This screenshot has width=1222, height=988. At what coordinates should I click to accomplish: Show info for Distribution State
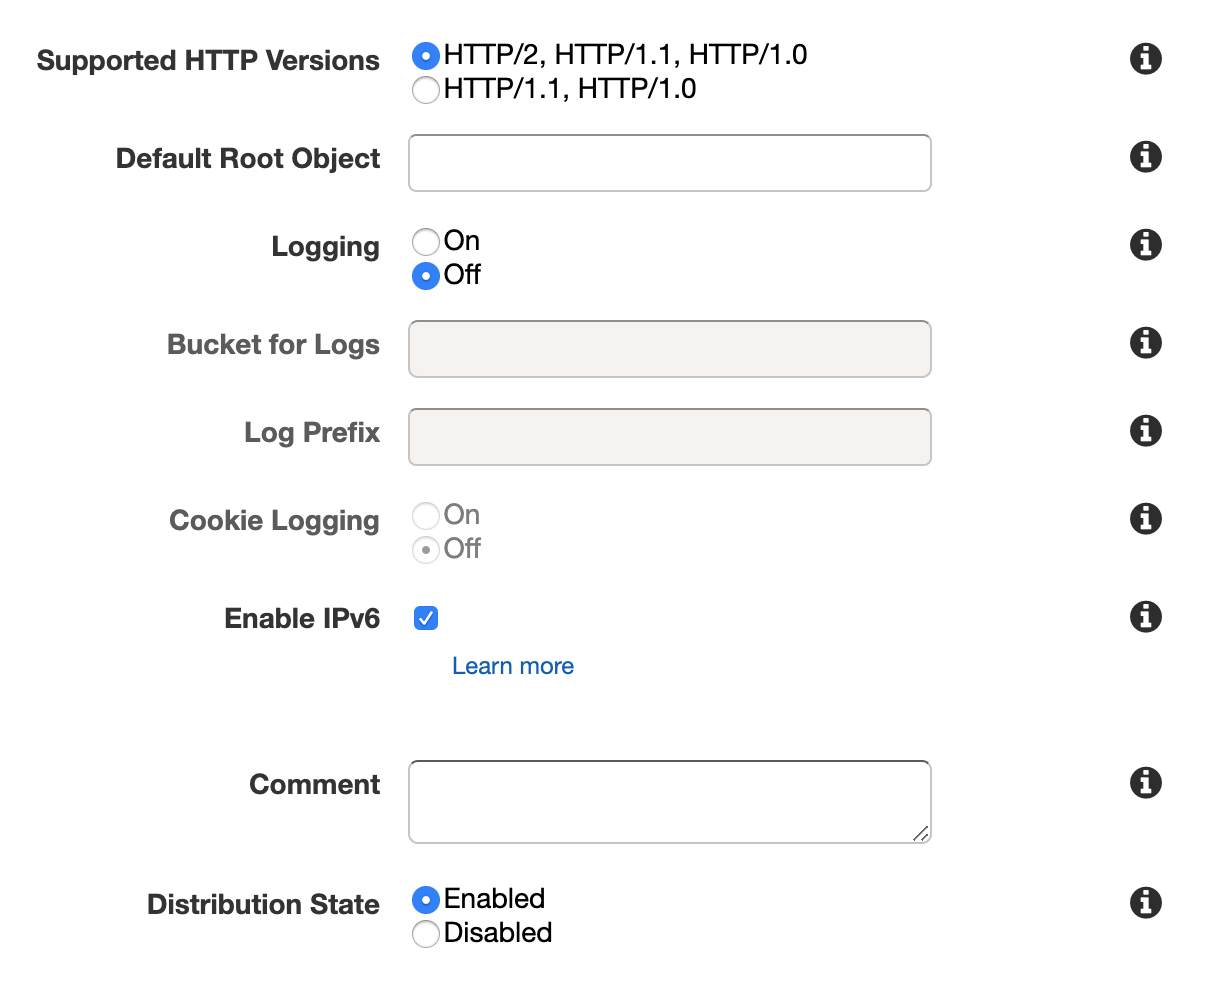coord(1146,903)
